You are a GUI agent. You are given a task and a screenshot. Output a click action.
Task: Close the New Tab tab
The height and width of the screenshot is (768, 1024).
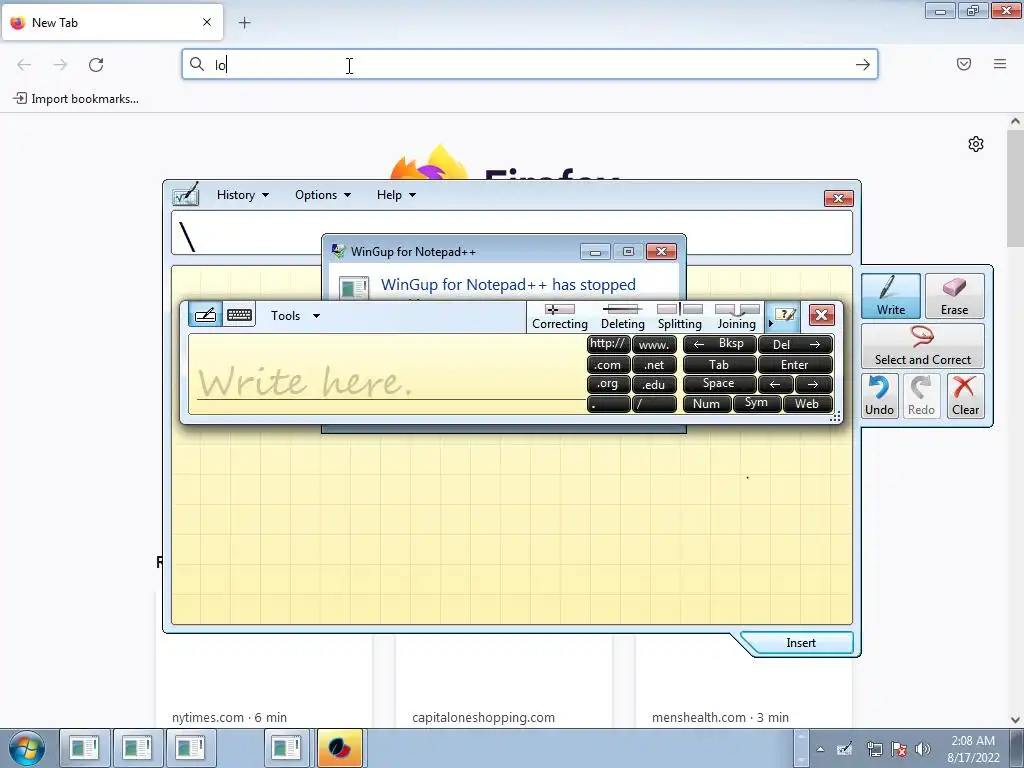pos(207,22)
